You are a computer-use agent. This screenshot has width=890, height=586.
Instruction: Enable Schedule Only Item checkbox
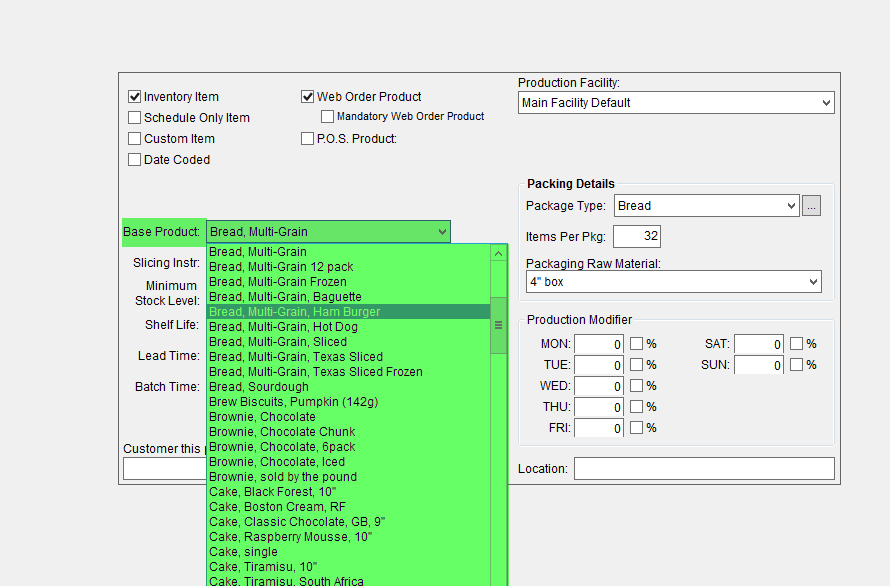(x=135, y=118)
